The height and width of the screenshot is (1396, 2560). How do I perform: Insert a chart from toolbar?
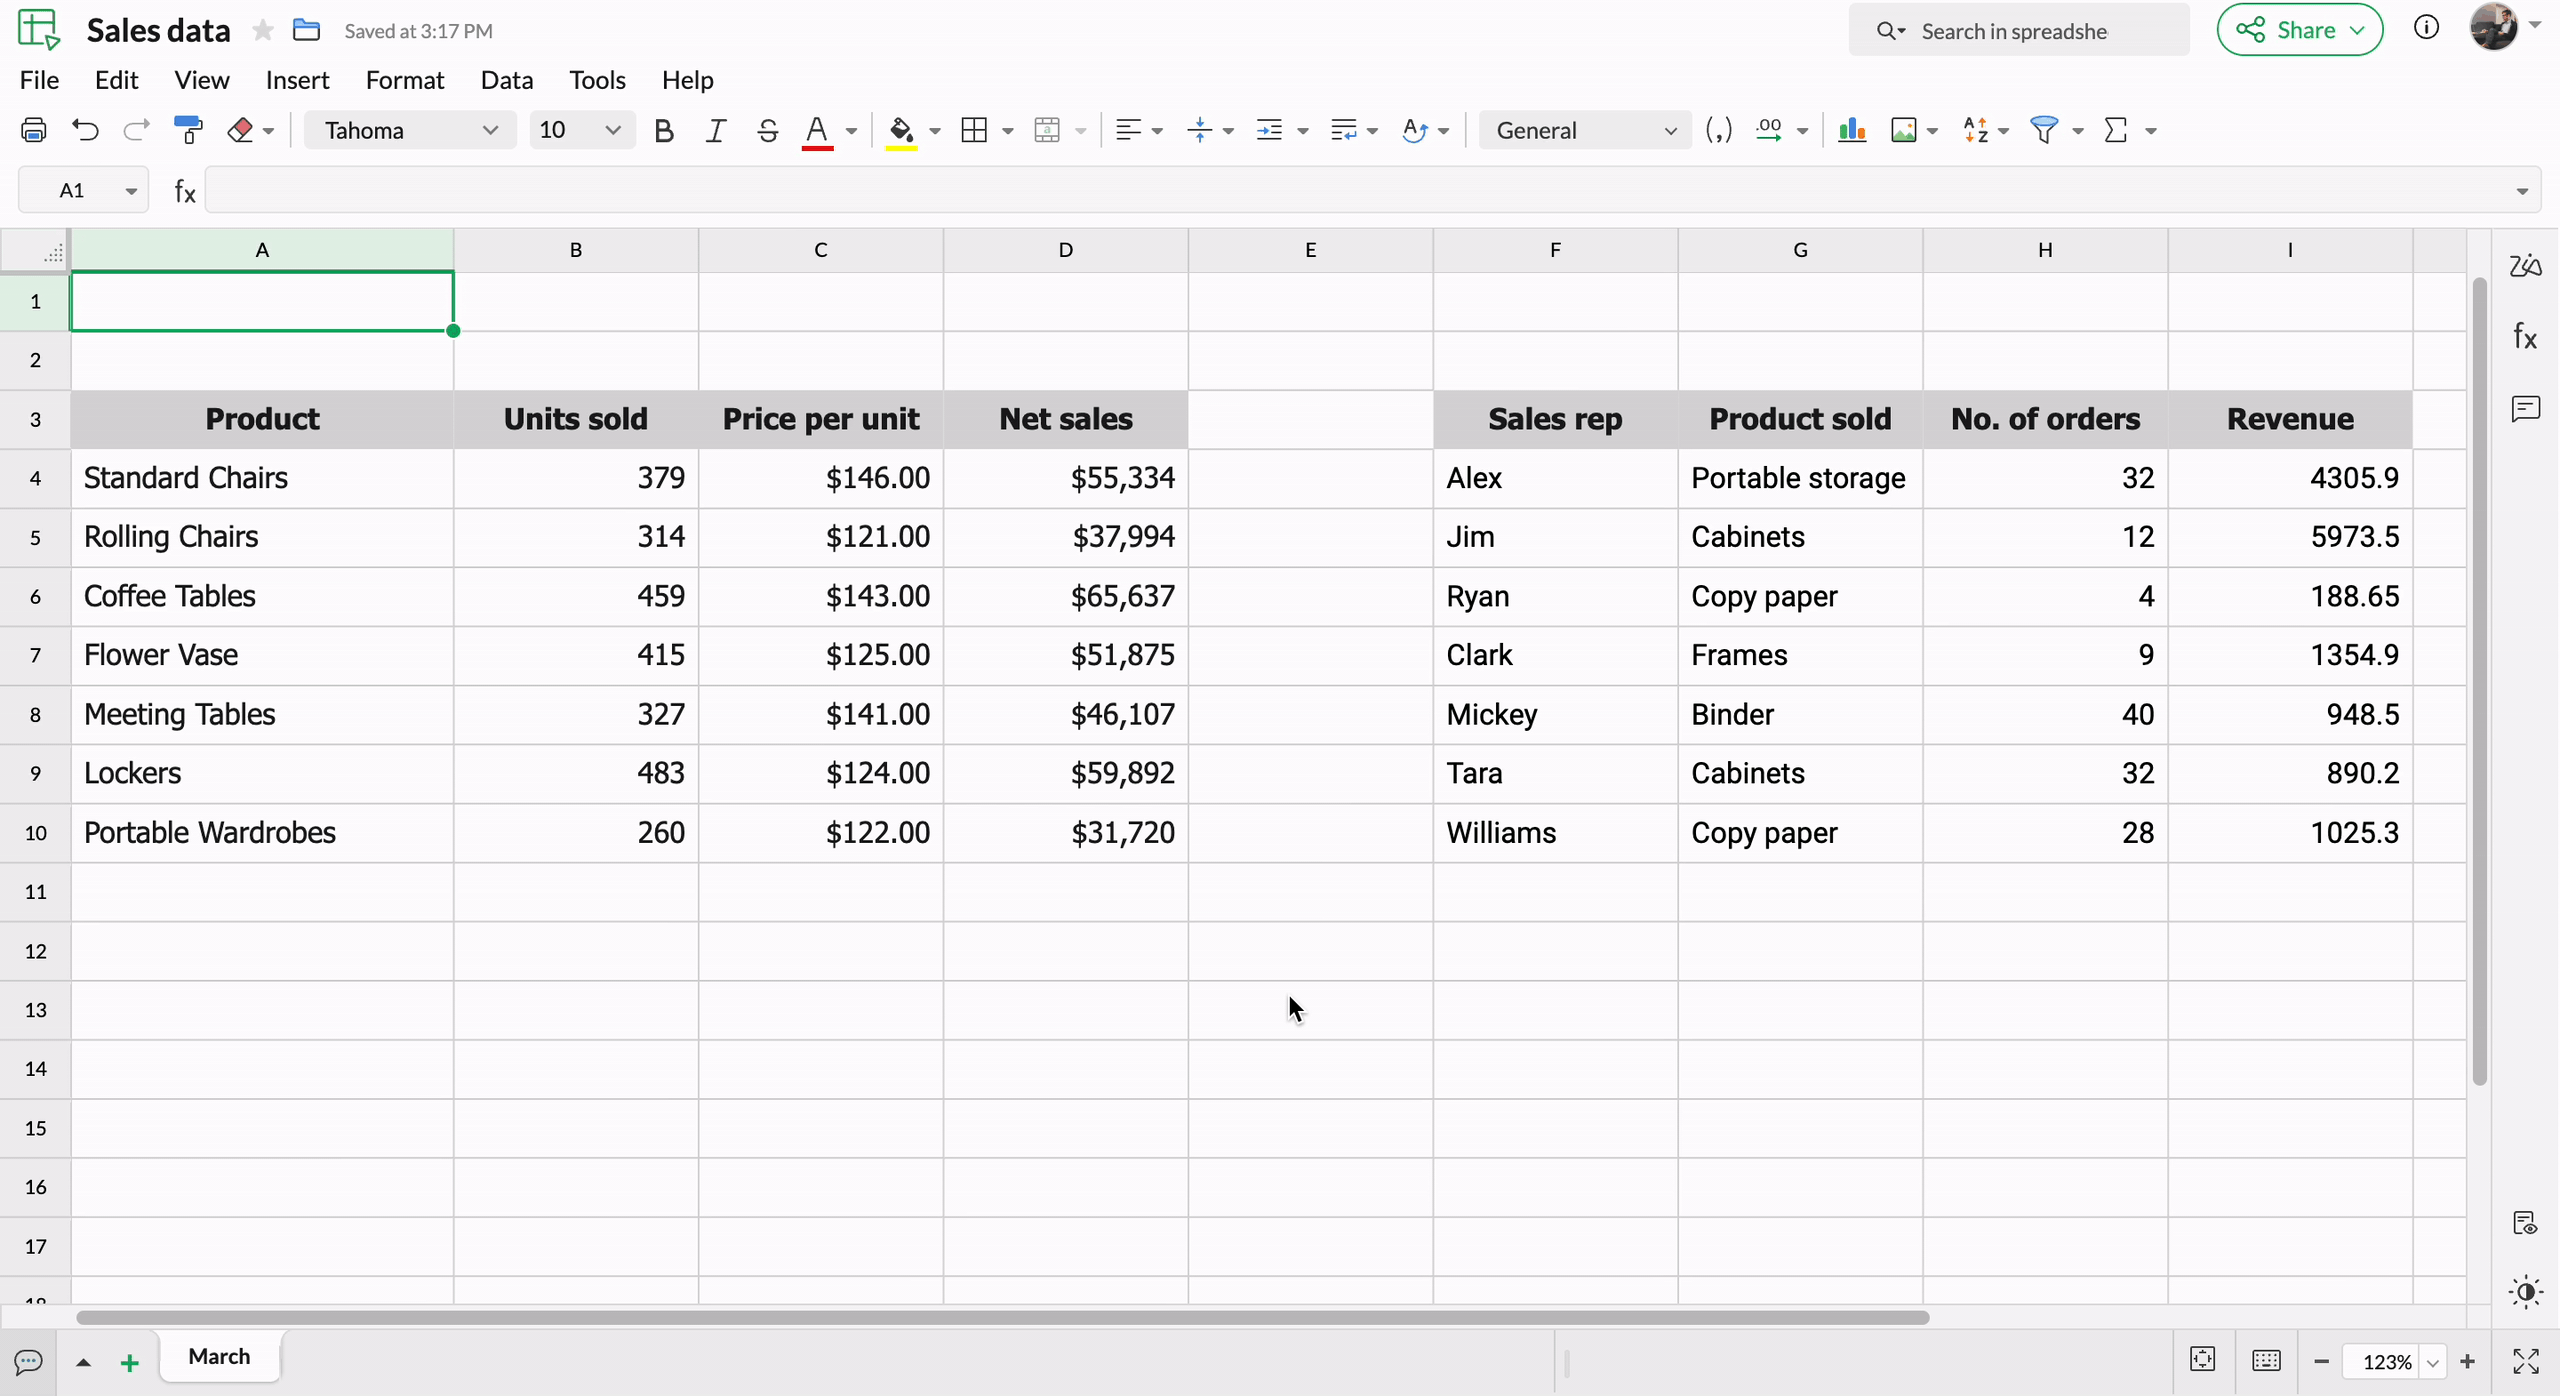(1851, 130)
